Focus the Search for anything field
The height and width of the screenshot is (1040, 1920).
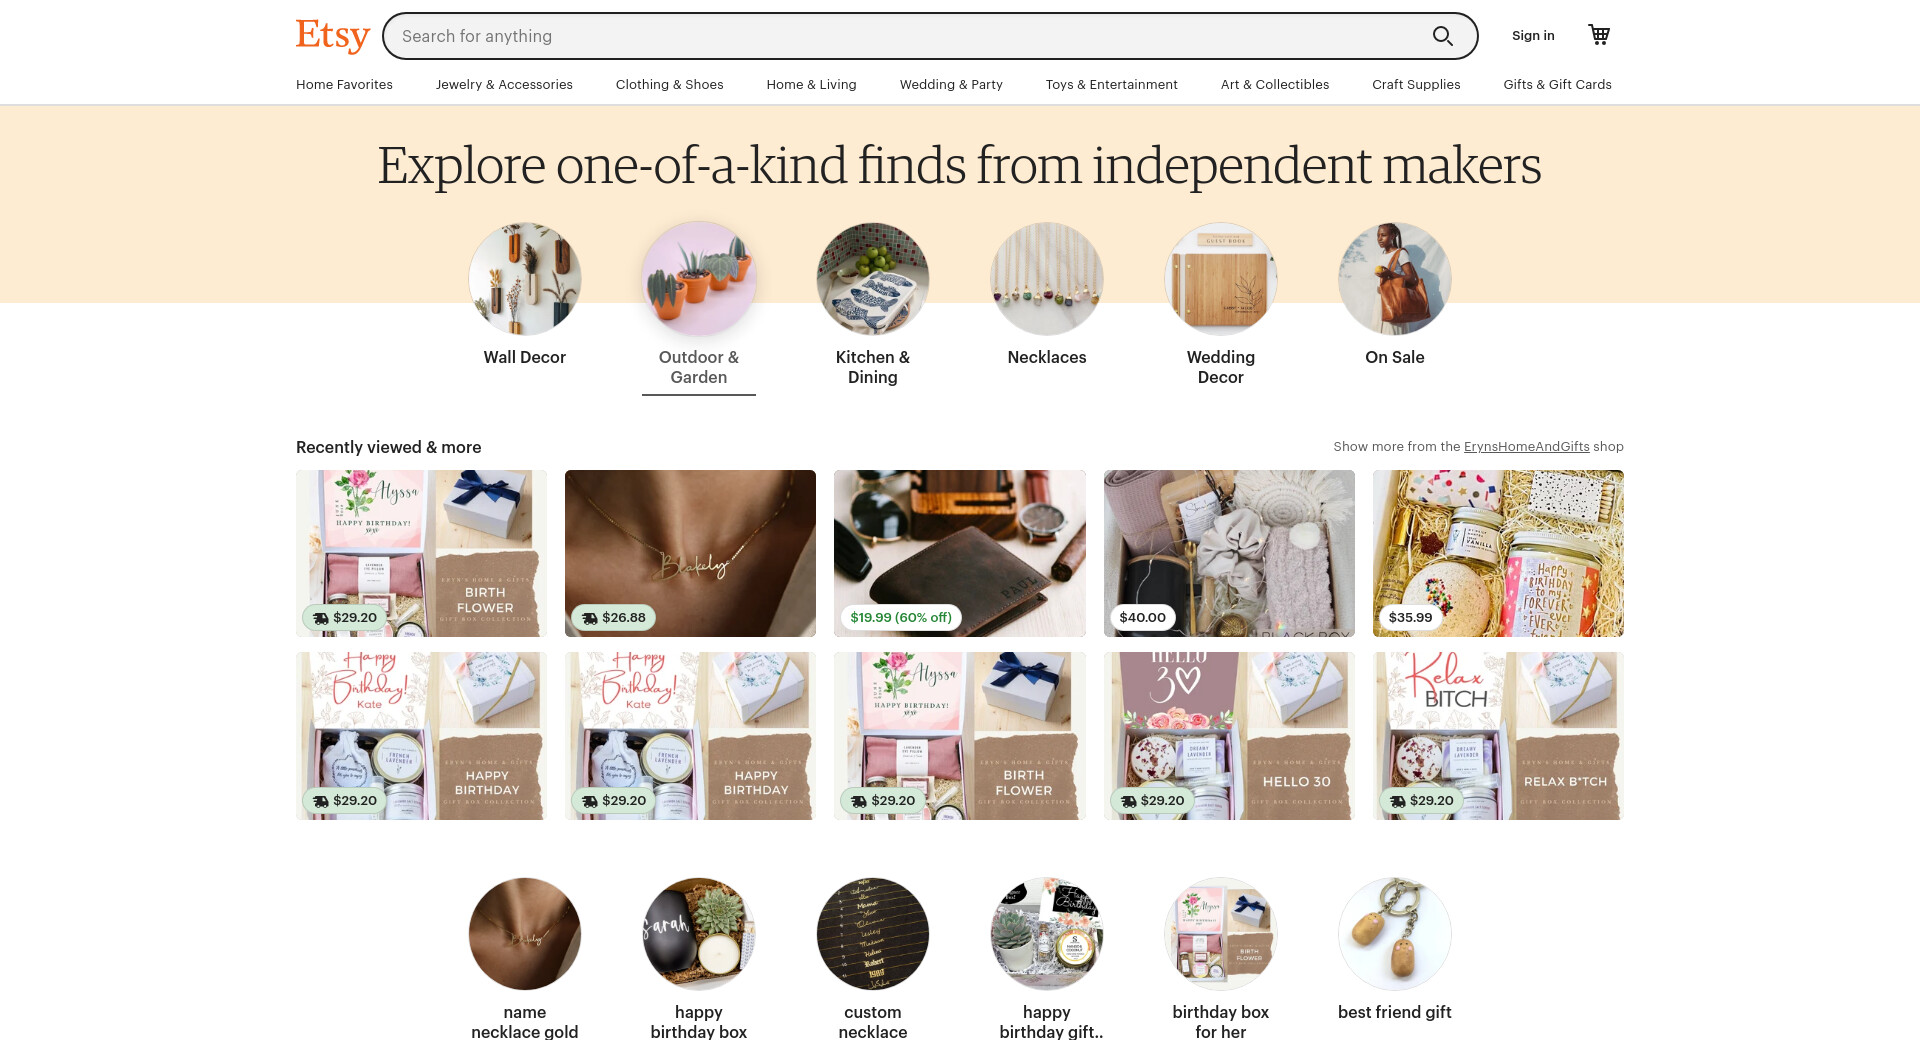(x=910, y=36)
